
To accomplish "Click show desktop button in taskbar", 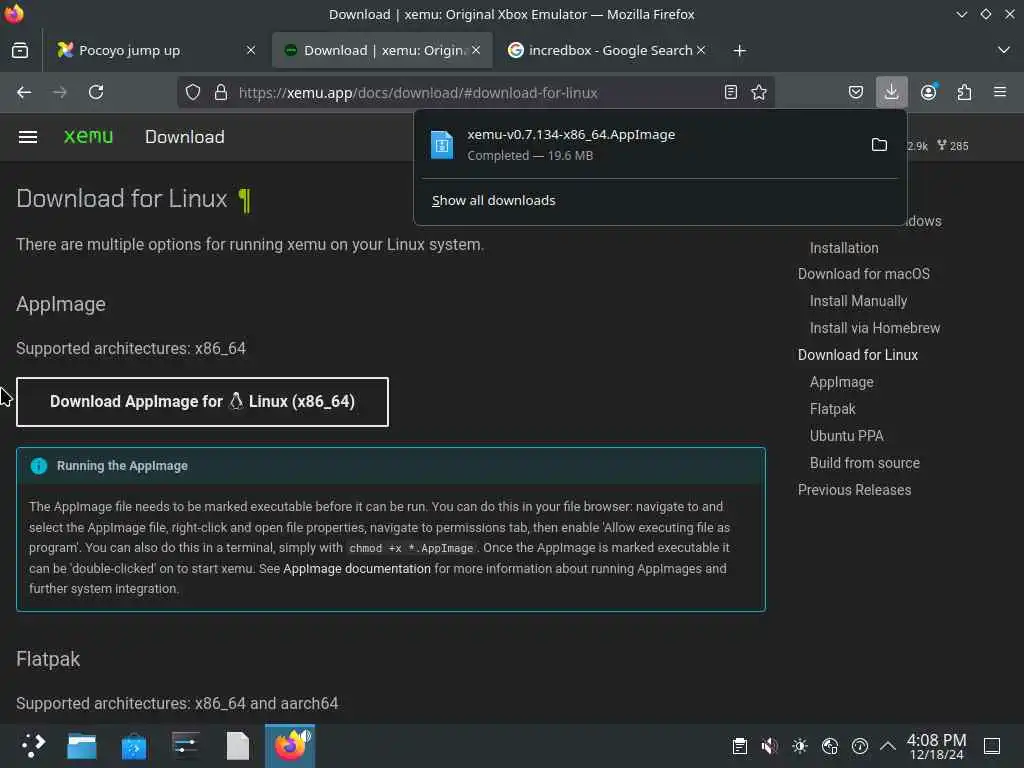I will [x=992, y=746].
